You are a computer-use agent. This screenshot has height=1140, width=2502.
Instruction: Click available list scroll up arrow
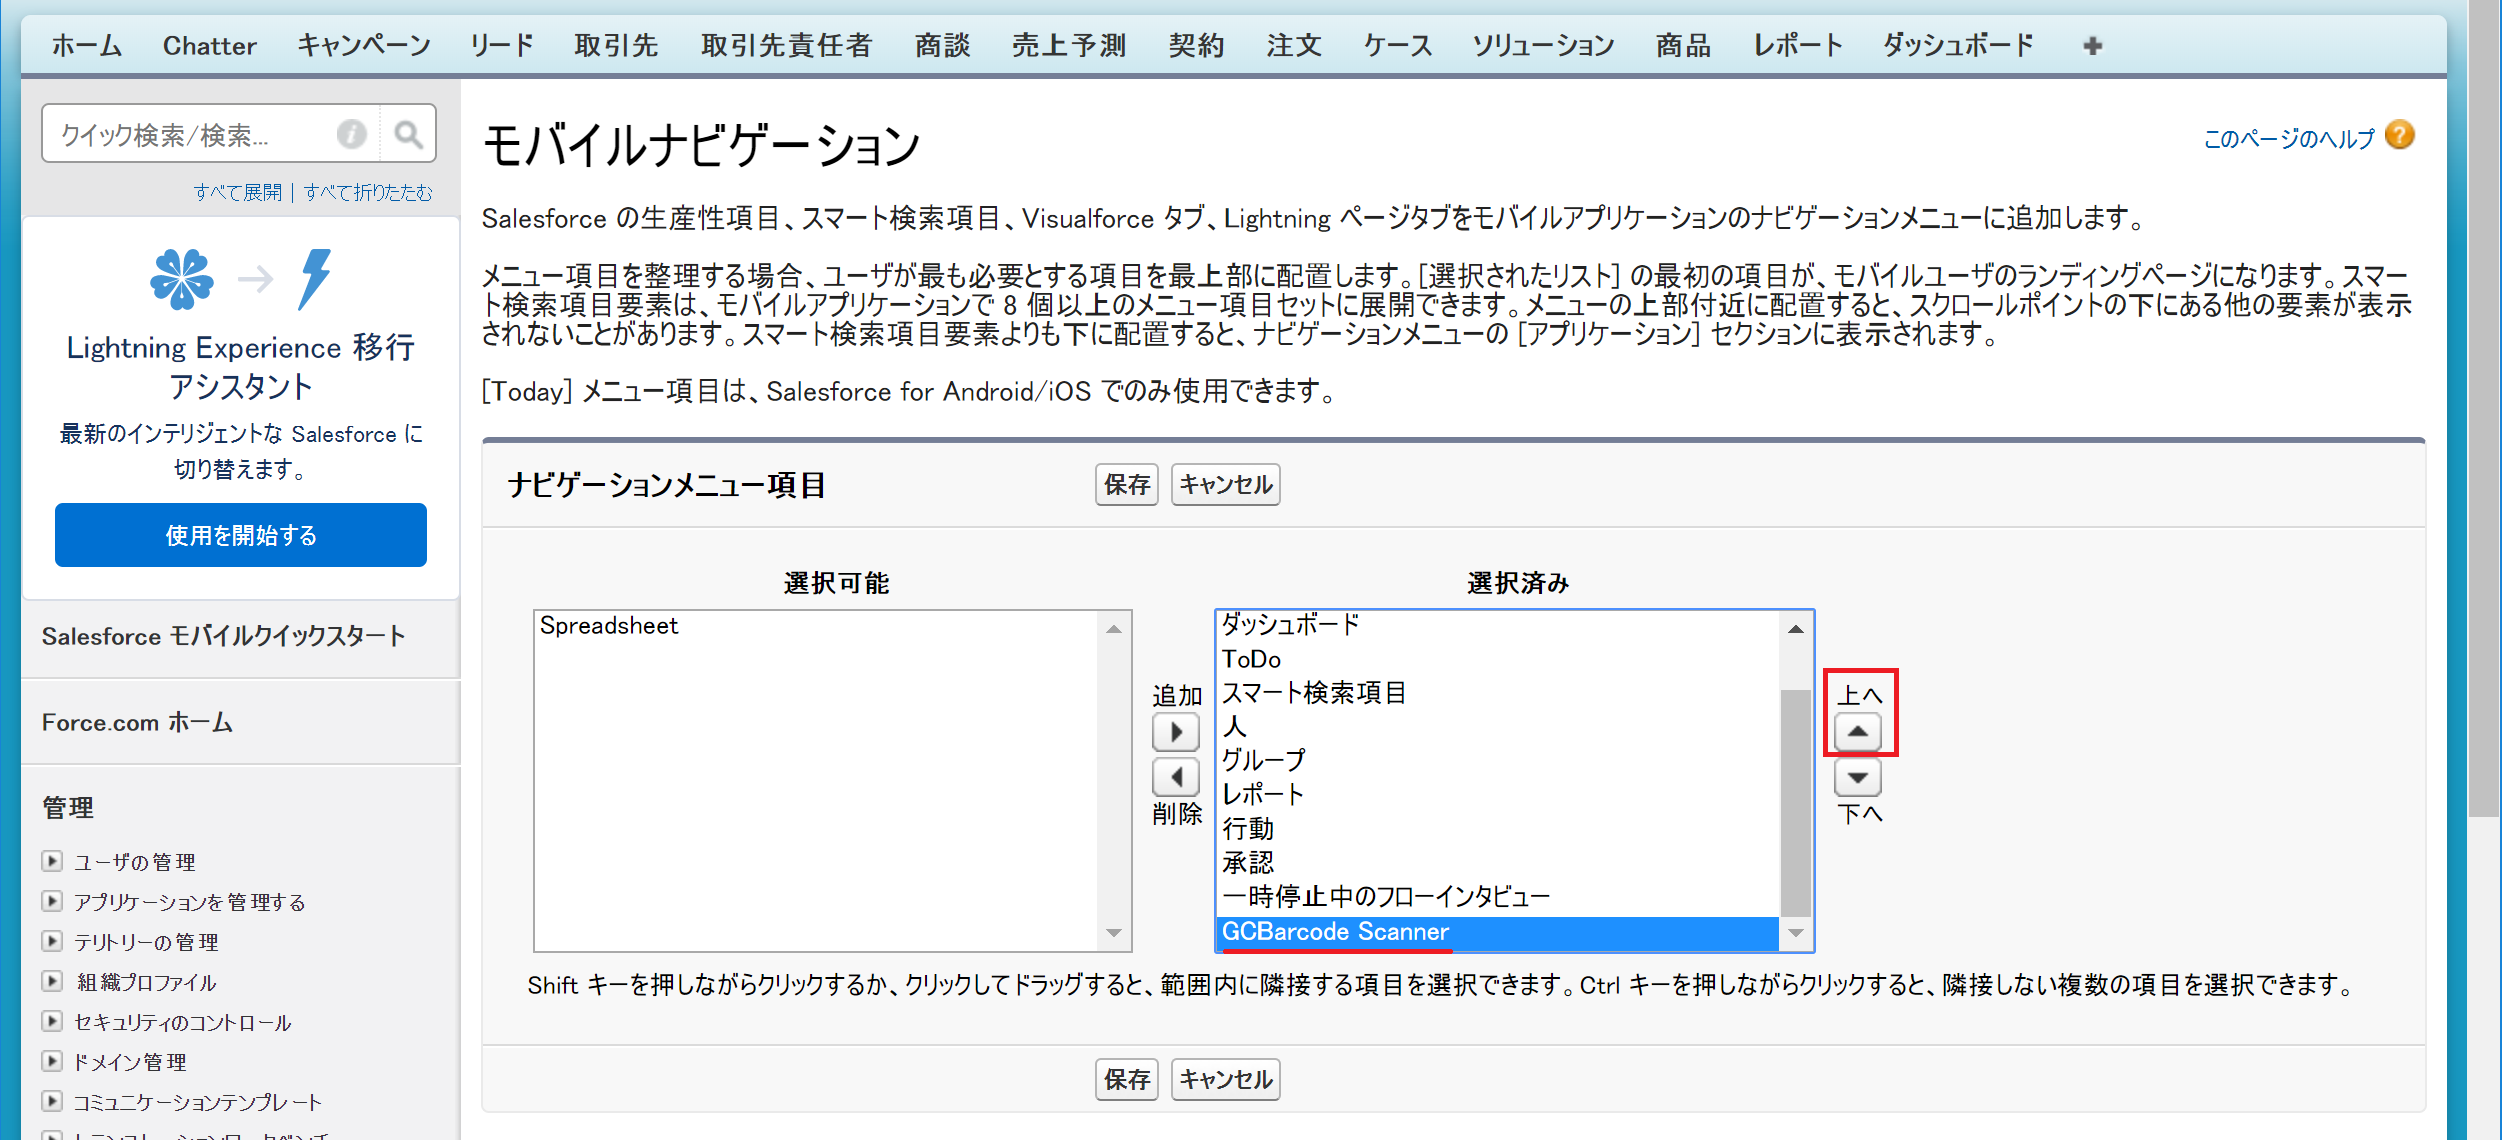point(1114,629)
